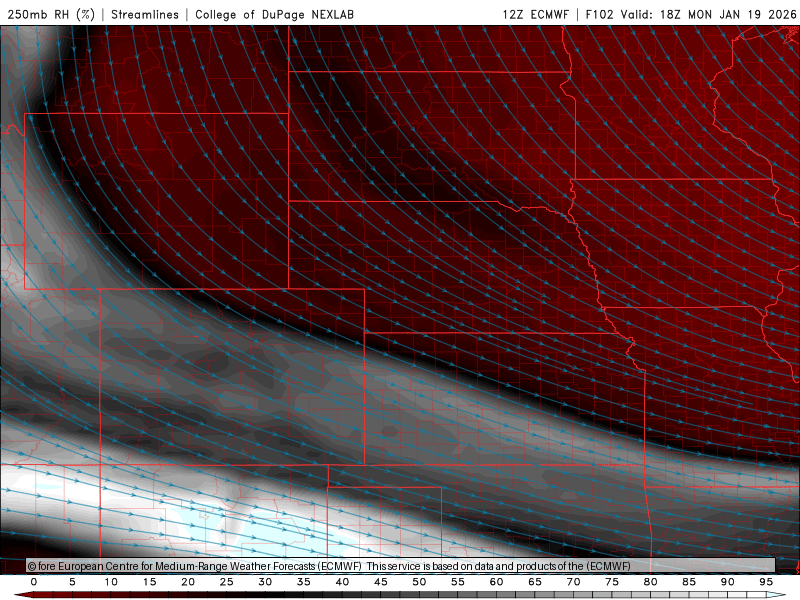Select the "10" value on the color scale

pos(111,582)
